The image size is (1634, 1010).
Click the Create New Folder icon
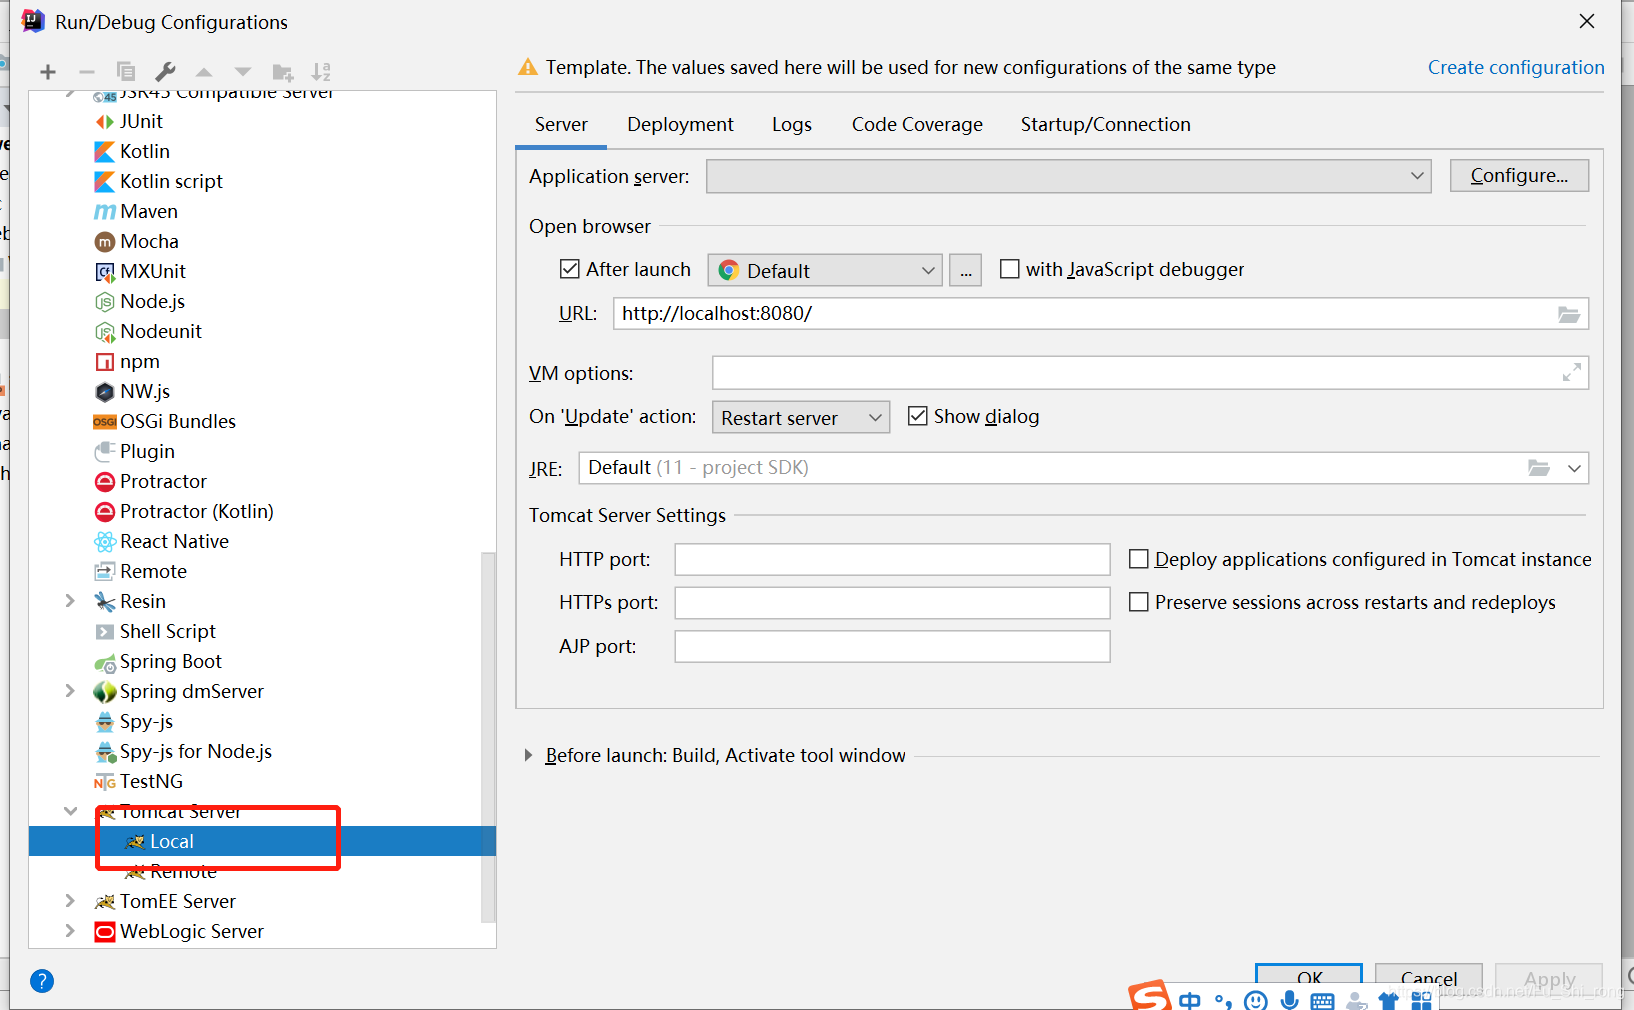tap(283, 72)
